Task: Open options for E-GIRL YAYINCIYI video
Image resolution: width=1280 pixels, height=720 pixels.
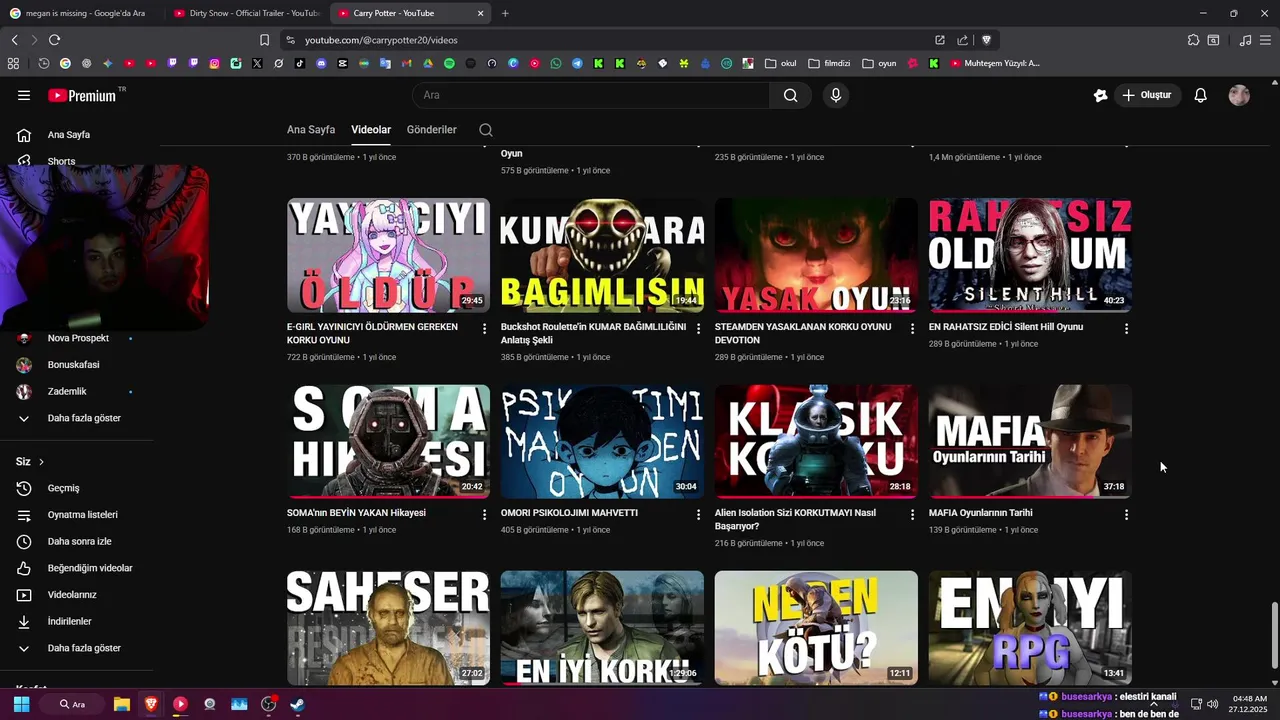Action: click(x=484, y=328)
